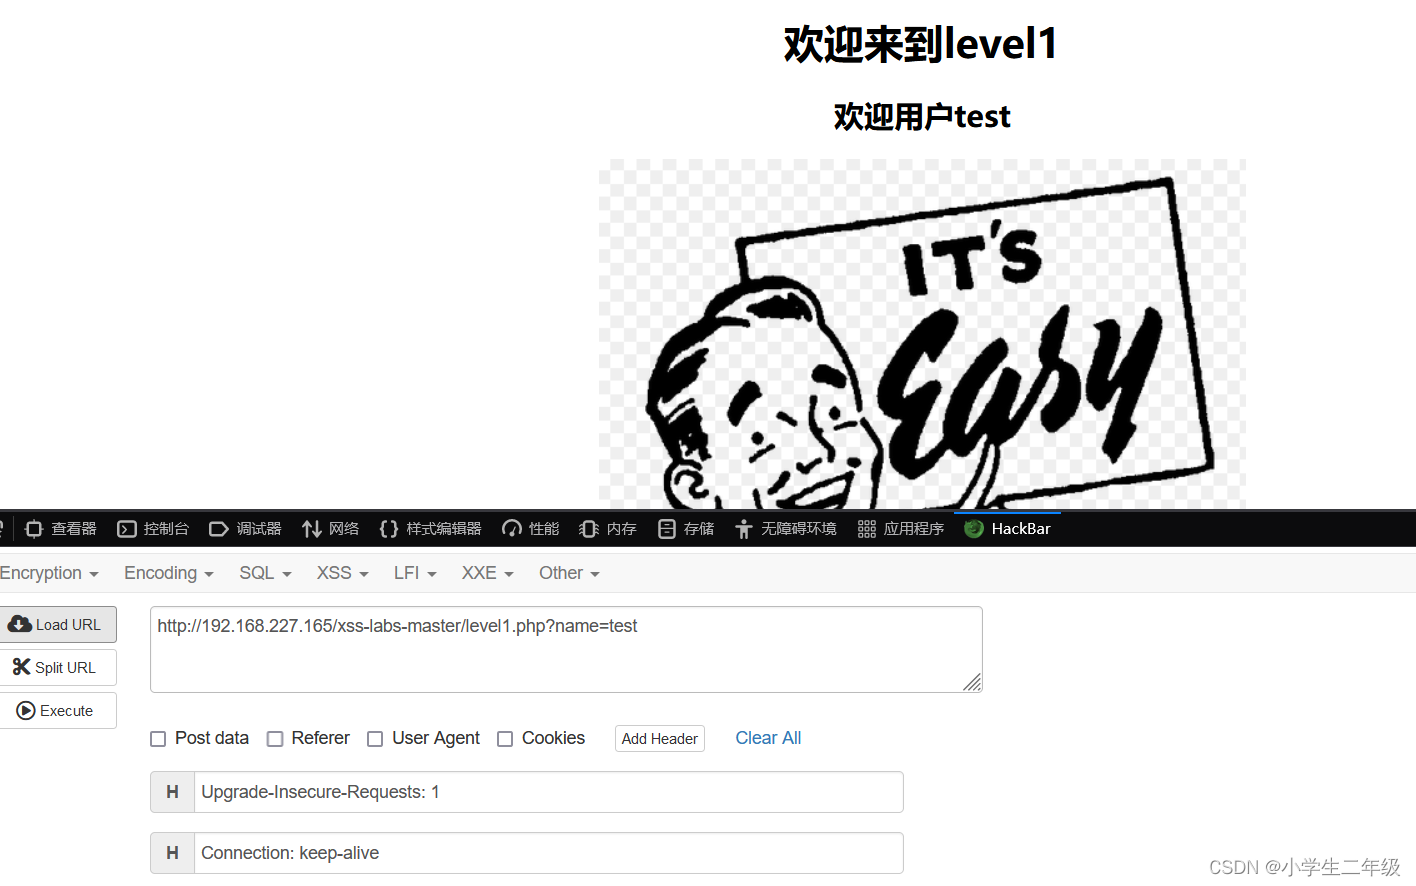Switch to the 无障碍环境 devtools tab
Screen dimensions: 1416x886
coord(786,529)
